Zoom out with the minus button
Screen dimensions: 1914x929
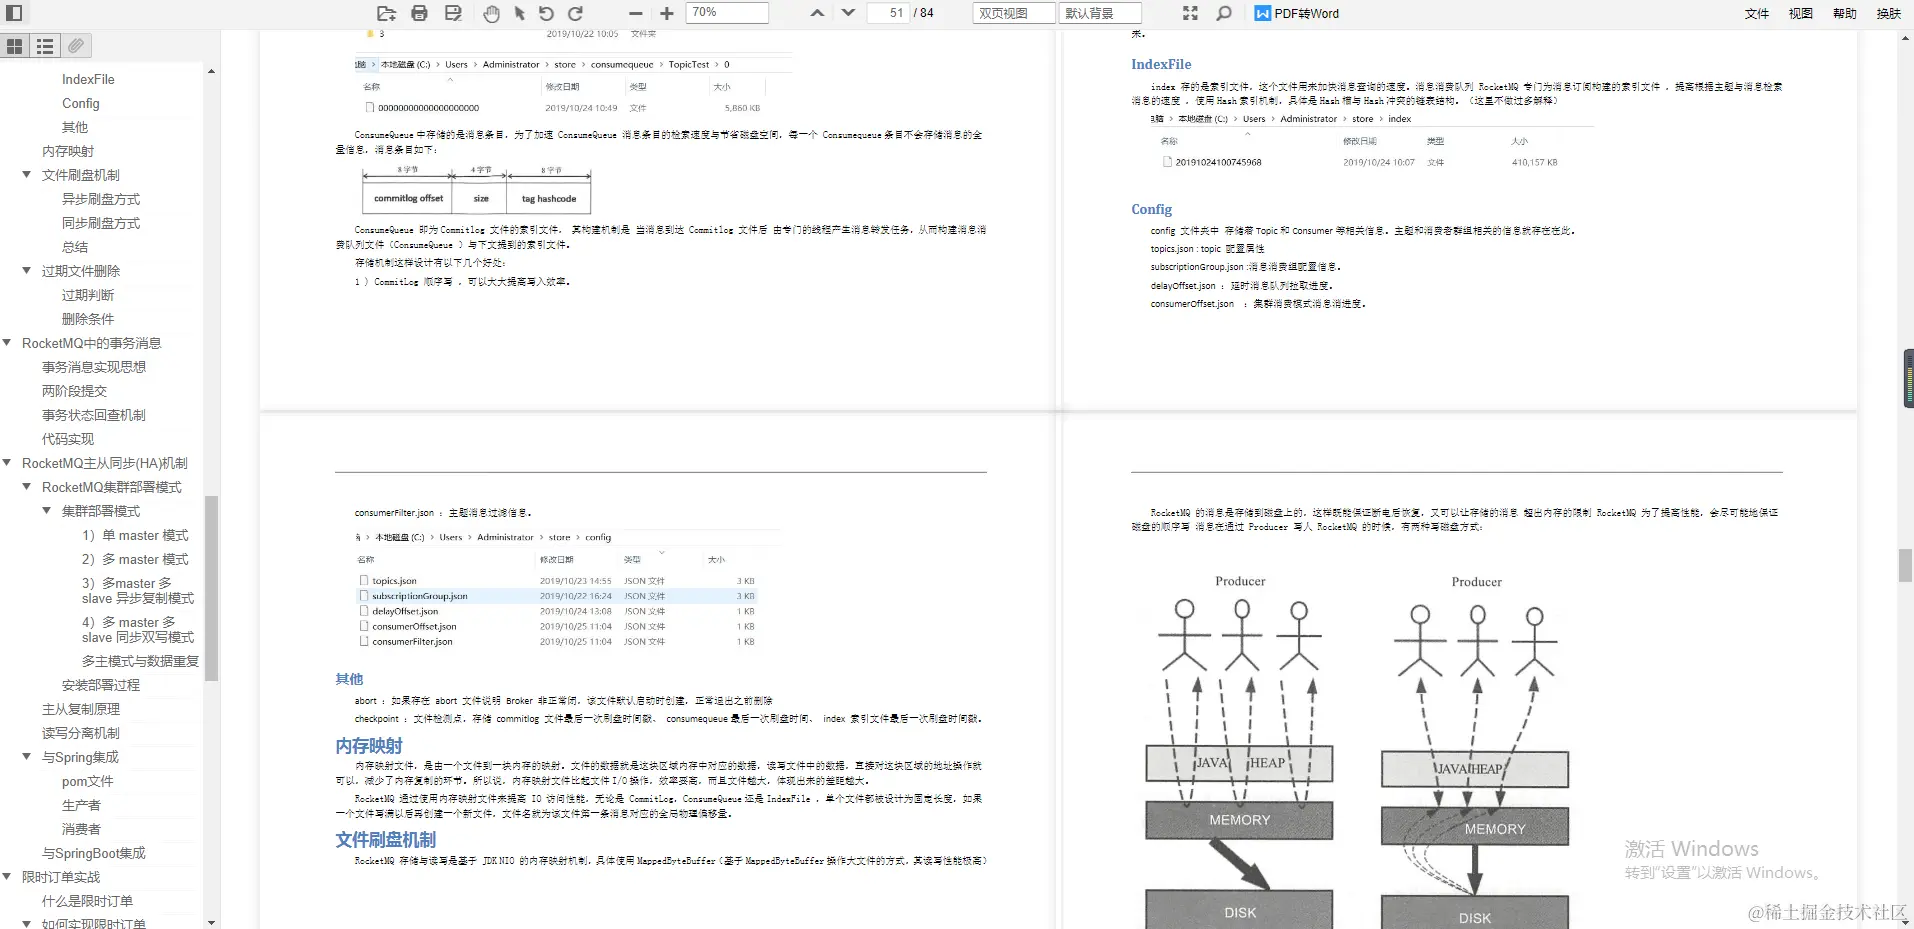point(636,13)
